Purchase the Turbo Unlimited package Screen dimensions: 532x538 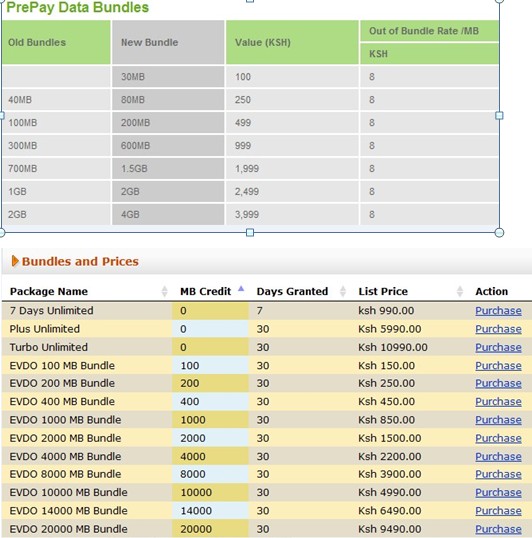pyautogui.click(x=498, y=347)
